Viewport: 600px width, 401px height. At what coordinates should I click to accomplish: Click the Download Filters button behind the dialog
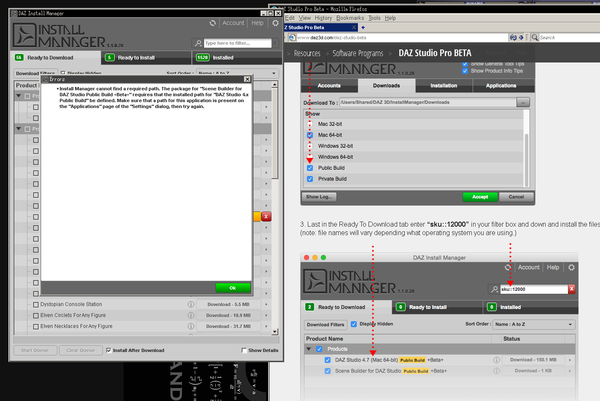point(35,73)
